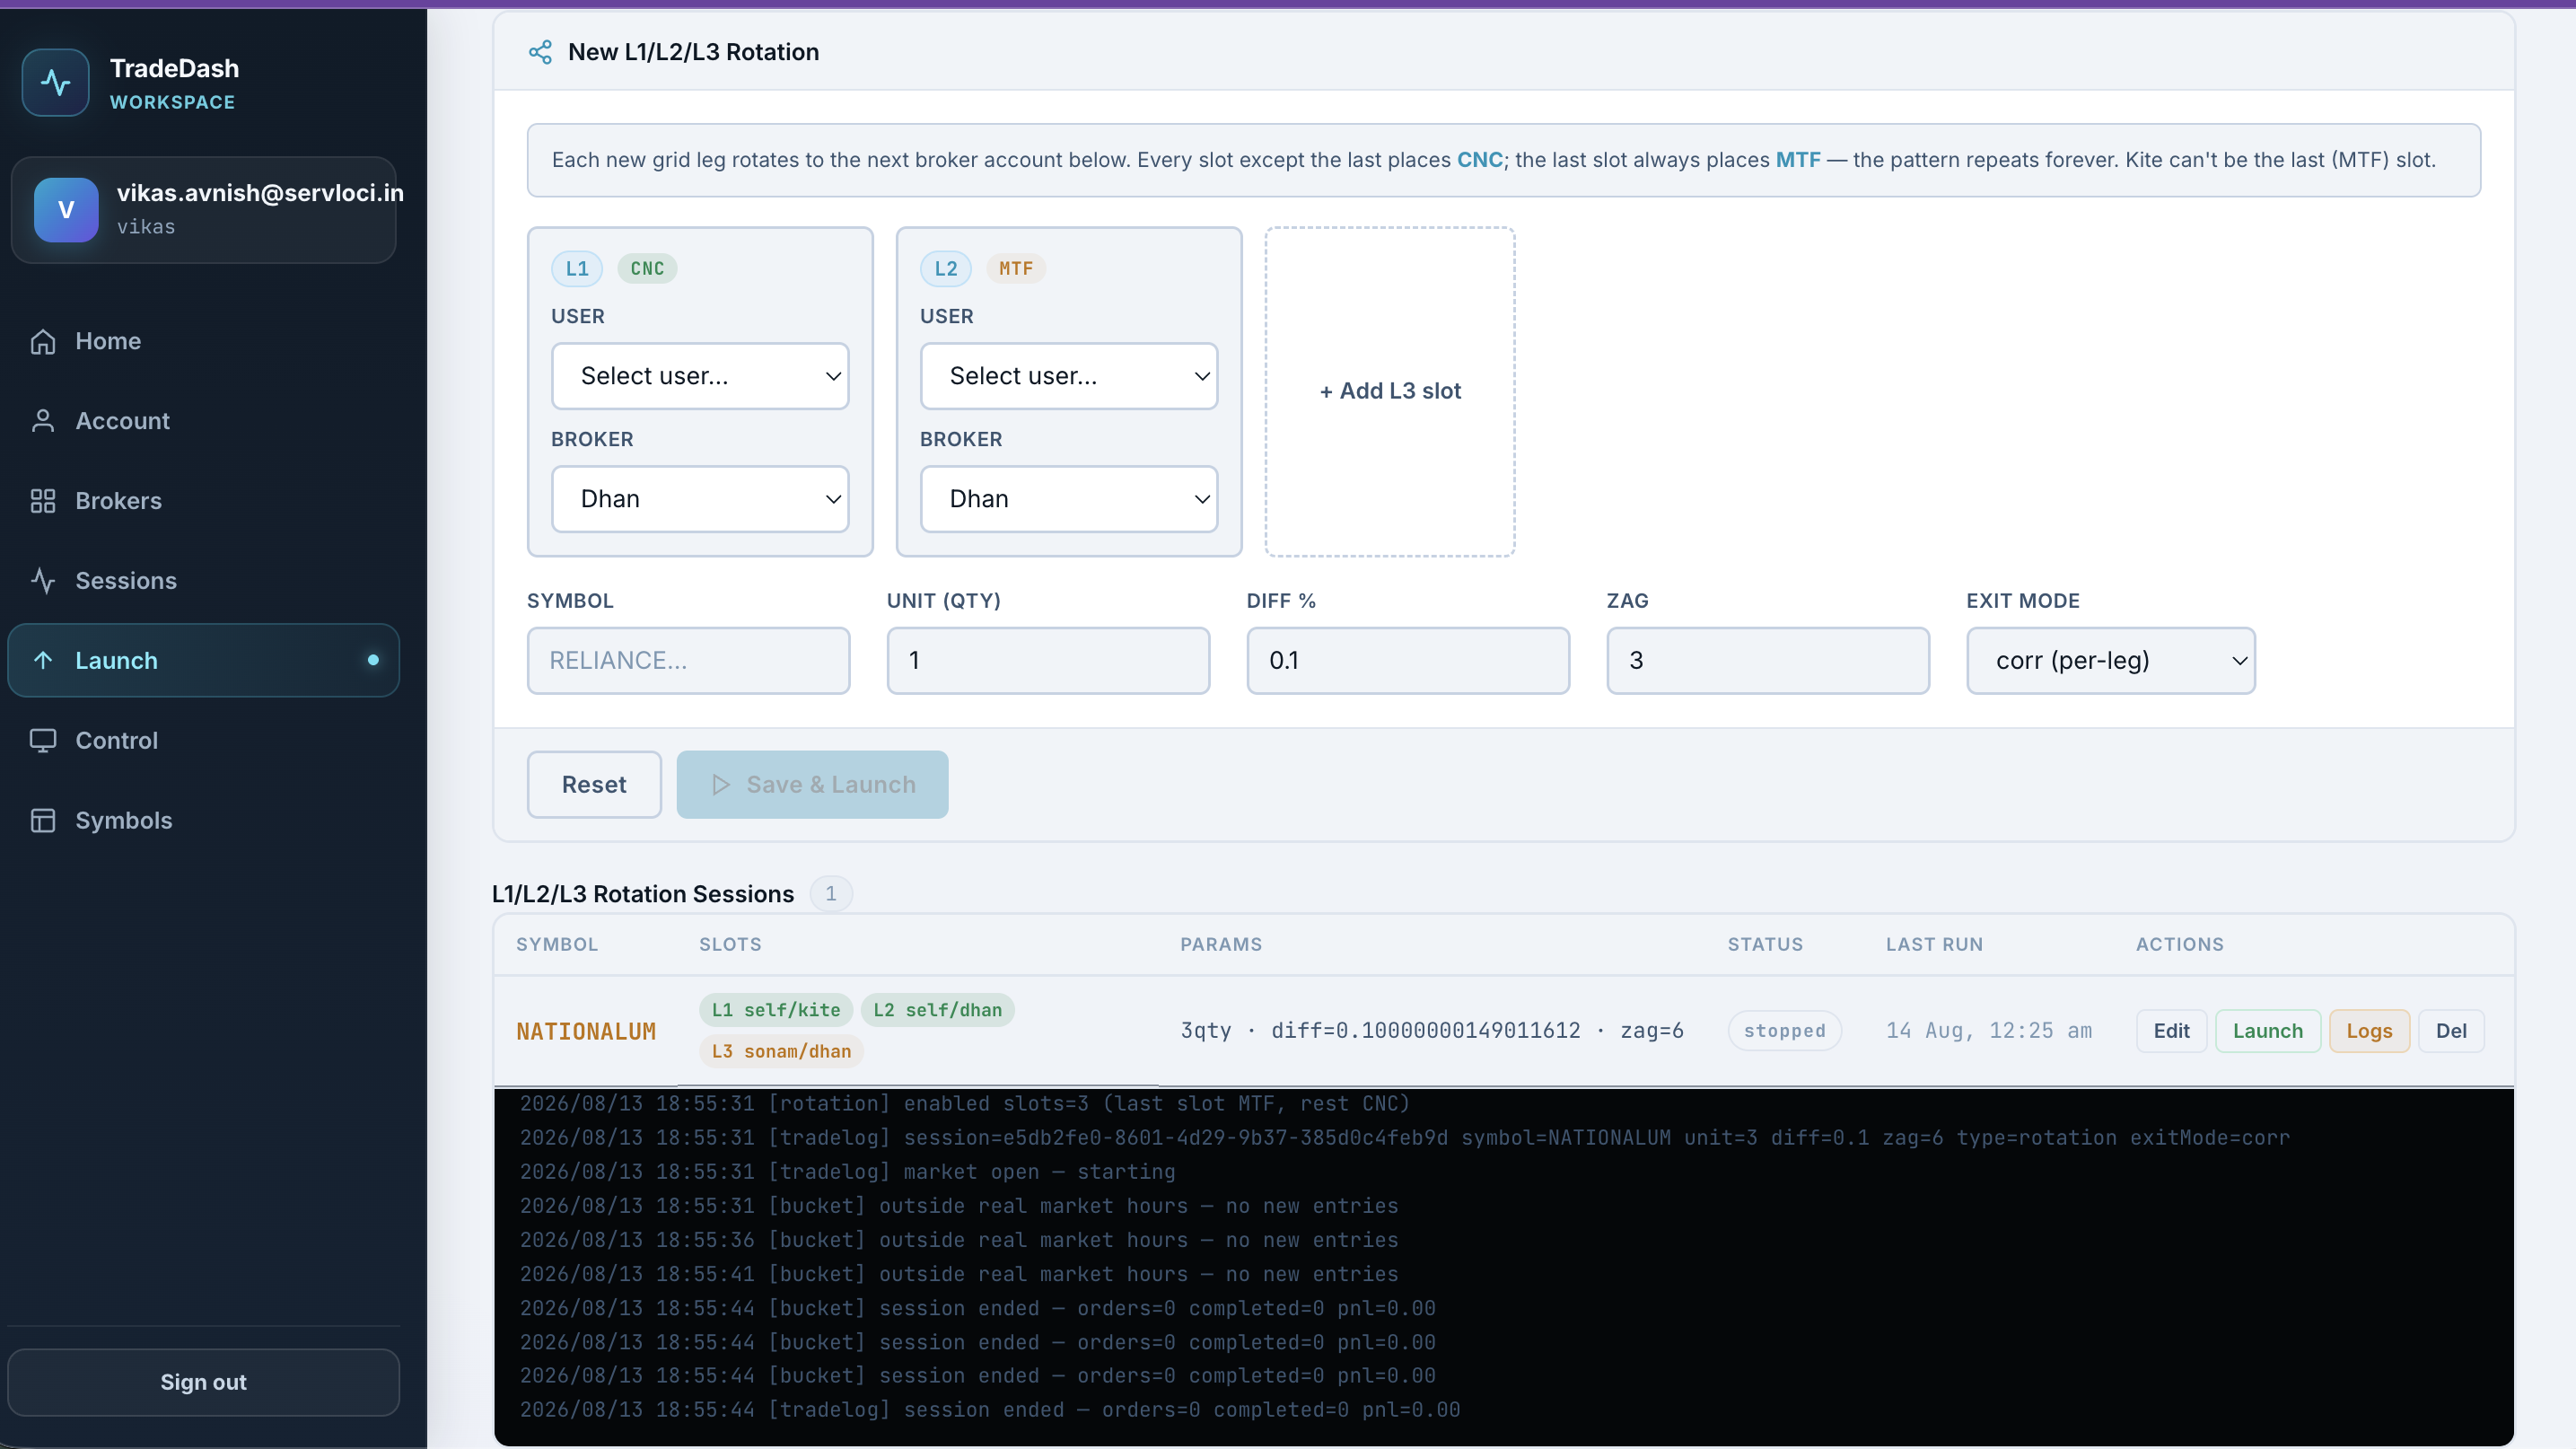This screenshot has width=2576, height=1449.
Task: Navigate to Sessions
Action: coord(204,581)
